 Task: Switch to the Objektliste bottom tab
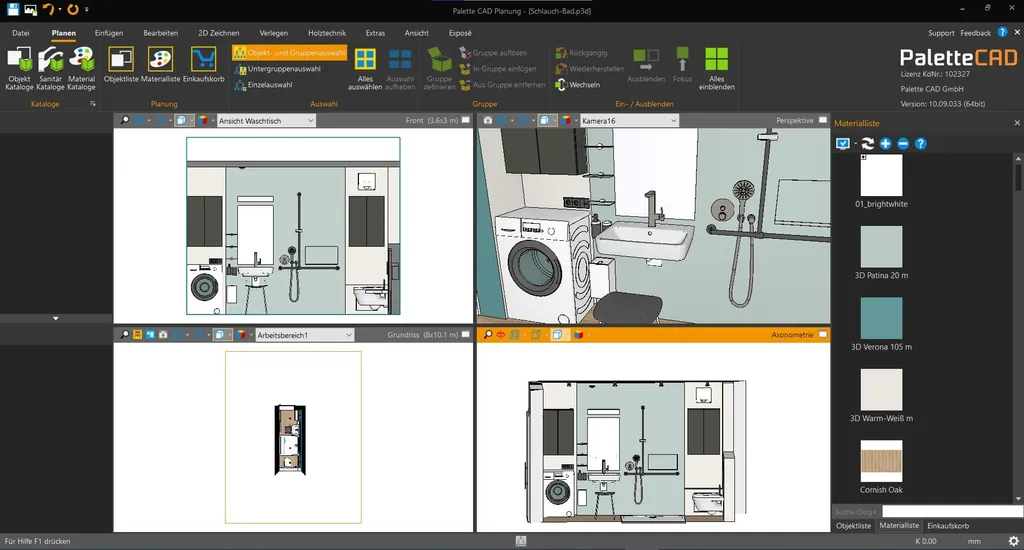click(853, 525)
